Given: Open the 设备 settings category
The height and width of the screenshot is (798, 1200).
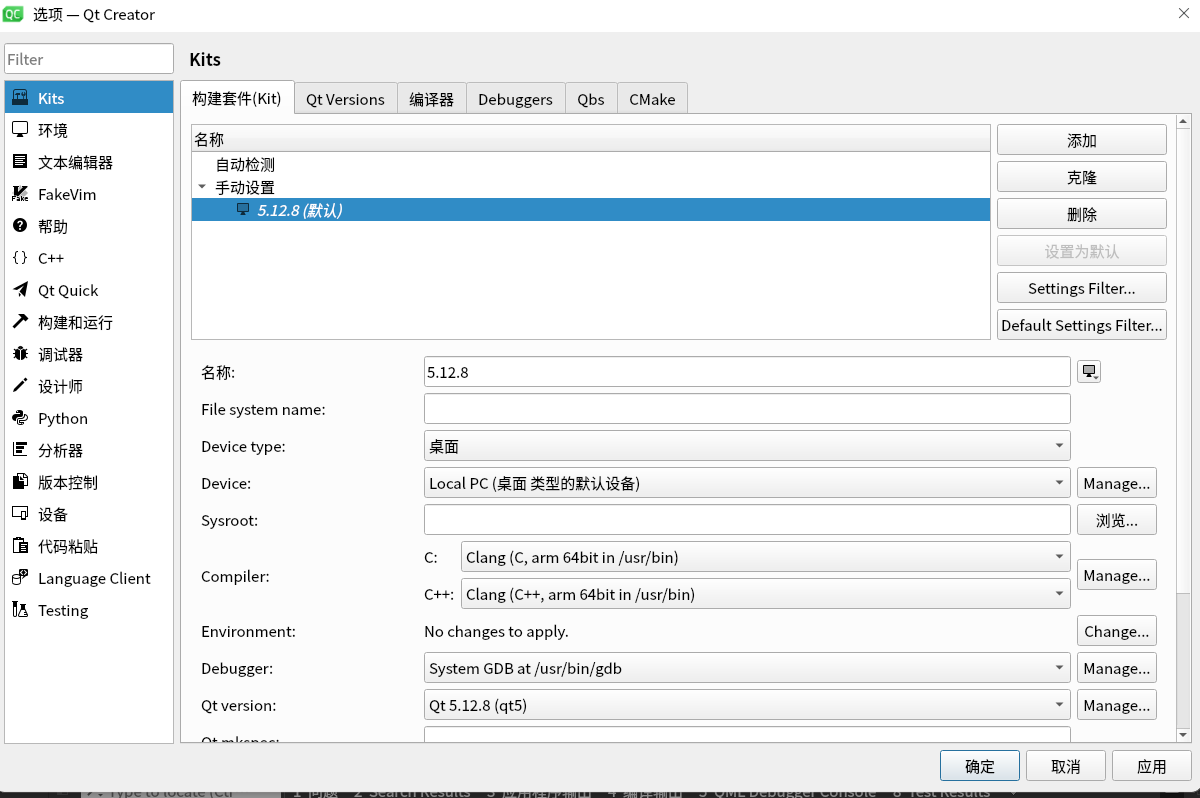Looking at the screenshot, I should coord(89,514).
